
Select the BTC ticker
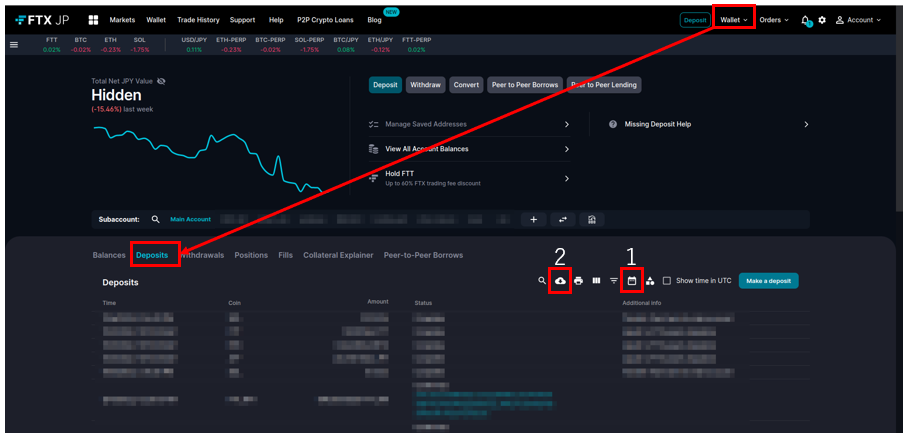pyautogui.click(x=81, y=45)
